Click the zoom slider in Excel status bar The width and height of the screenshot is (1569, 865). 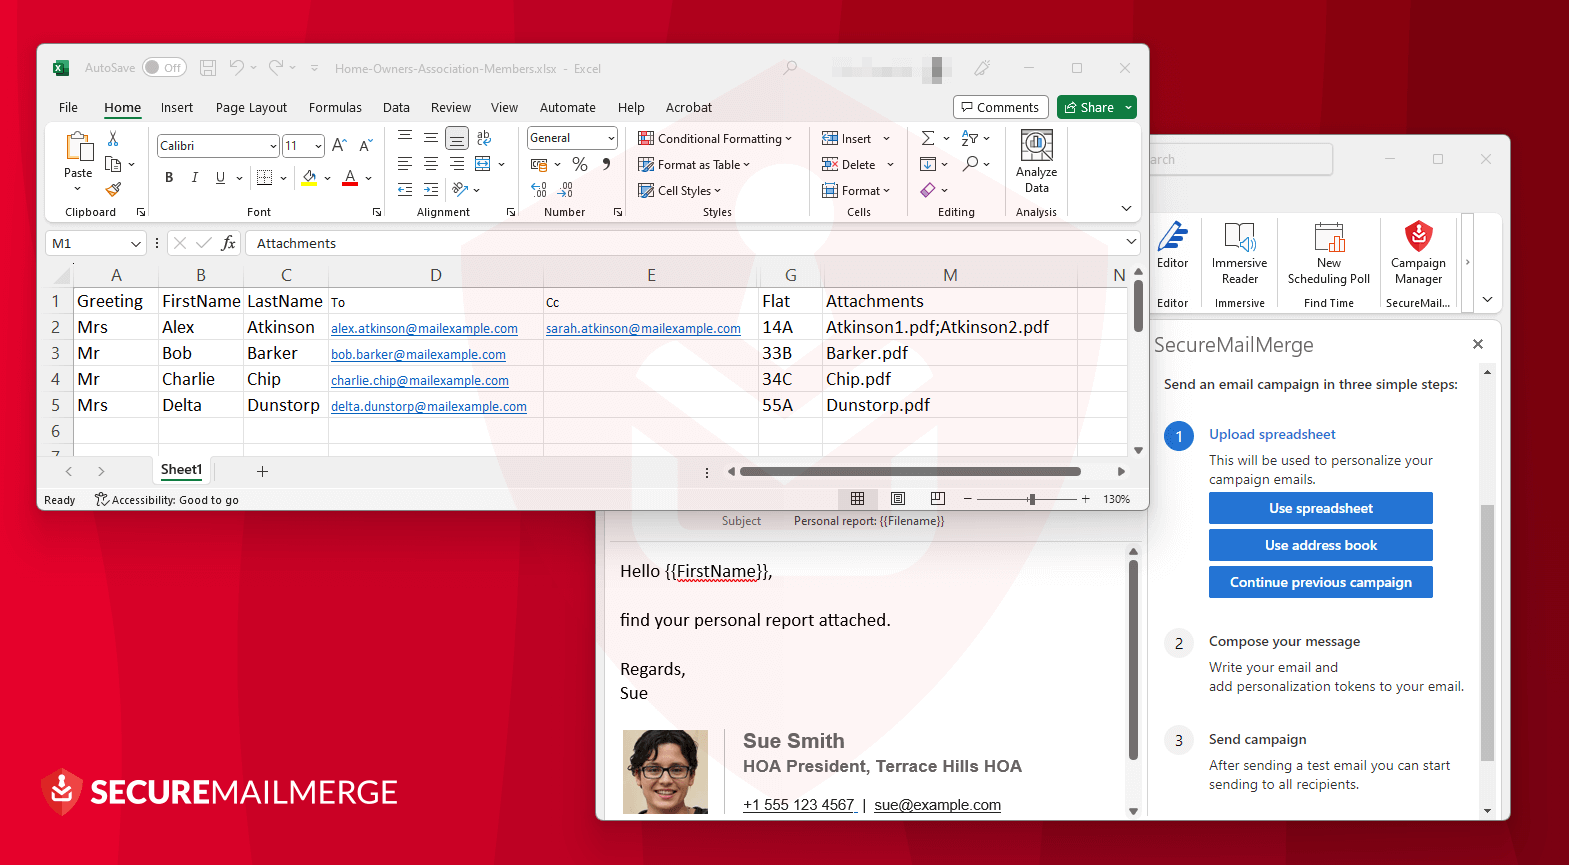coord(1031,499)
